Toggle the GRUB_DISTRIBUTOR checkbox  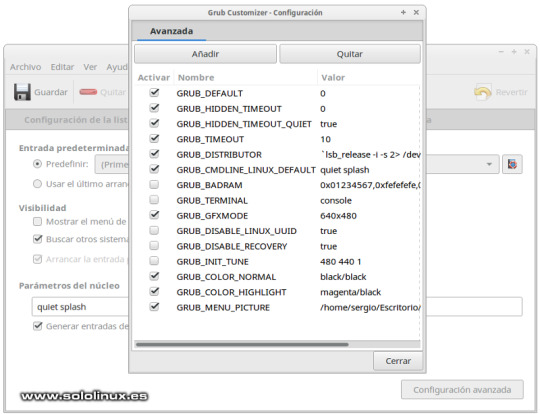pyautogui.click(x=154, y=154)
